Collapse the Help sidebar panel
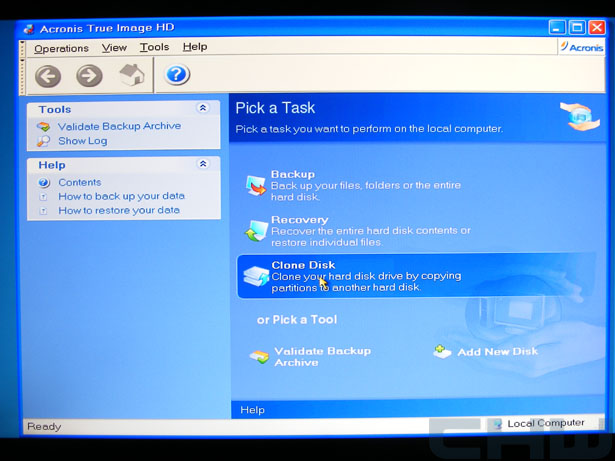Viewport: 615px width, 461px height. [203, 164]
